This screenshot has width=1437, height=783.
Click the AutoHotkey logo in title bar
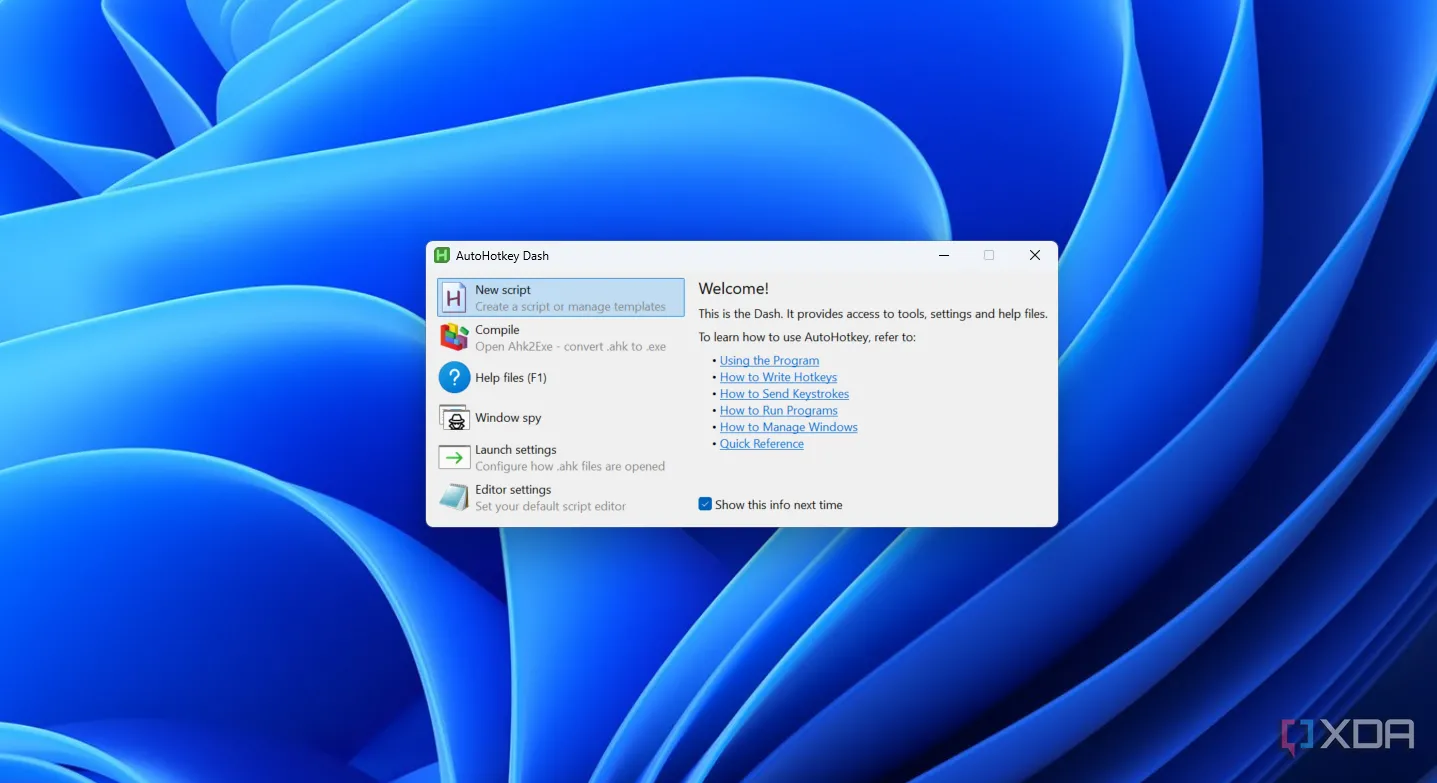point(442,256)
